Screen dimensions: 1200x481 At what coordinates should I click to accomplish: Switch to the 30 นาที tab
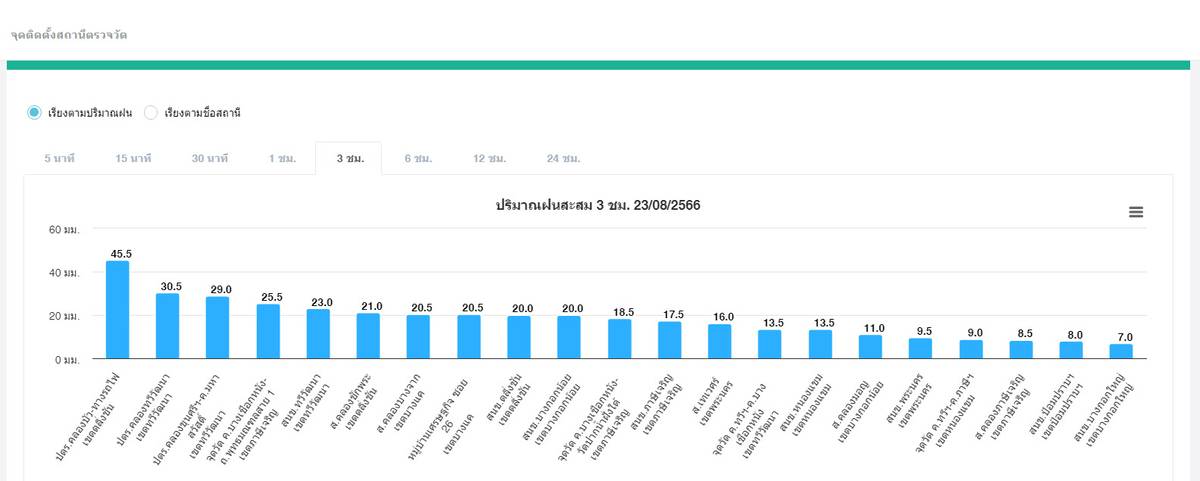[x=210, y=159]
